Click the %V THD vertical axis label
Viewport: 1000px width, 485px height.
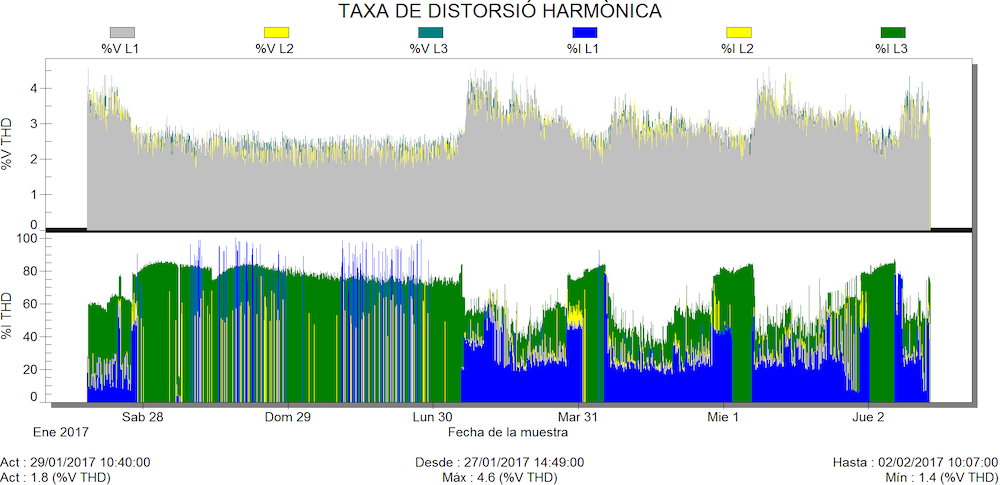8,144
